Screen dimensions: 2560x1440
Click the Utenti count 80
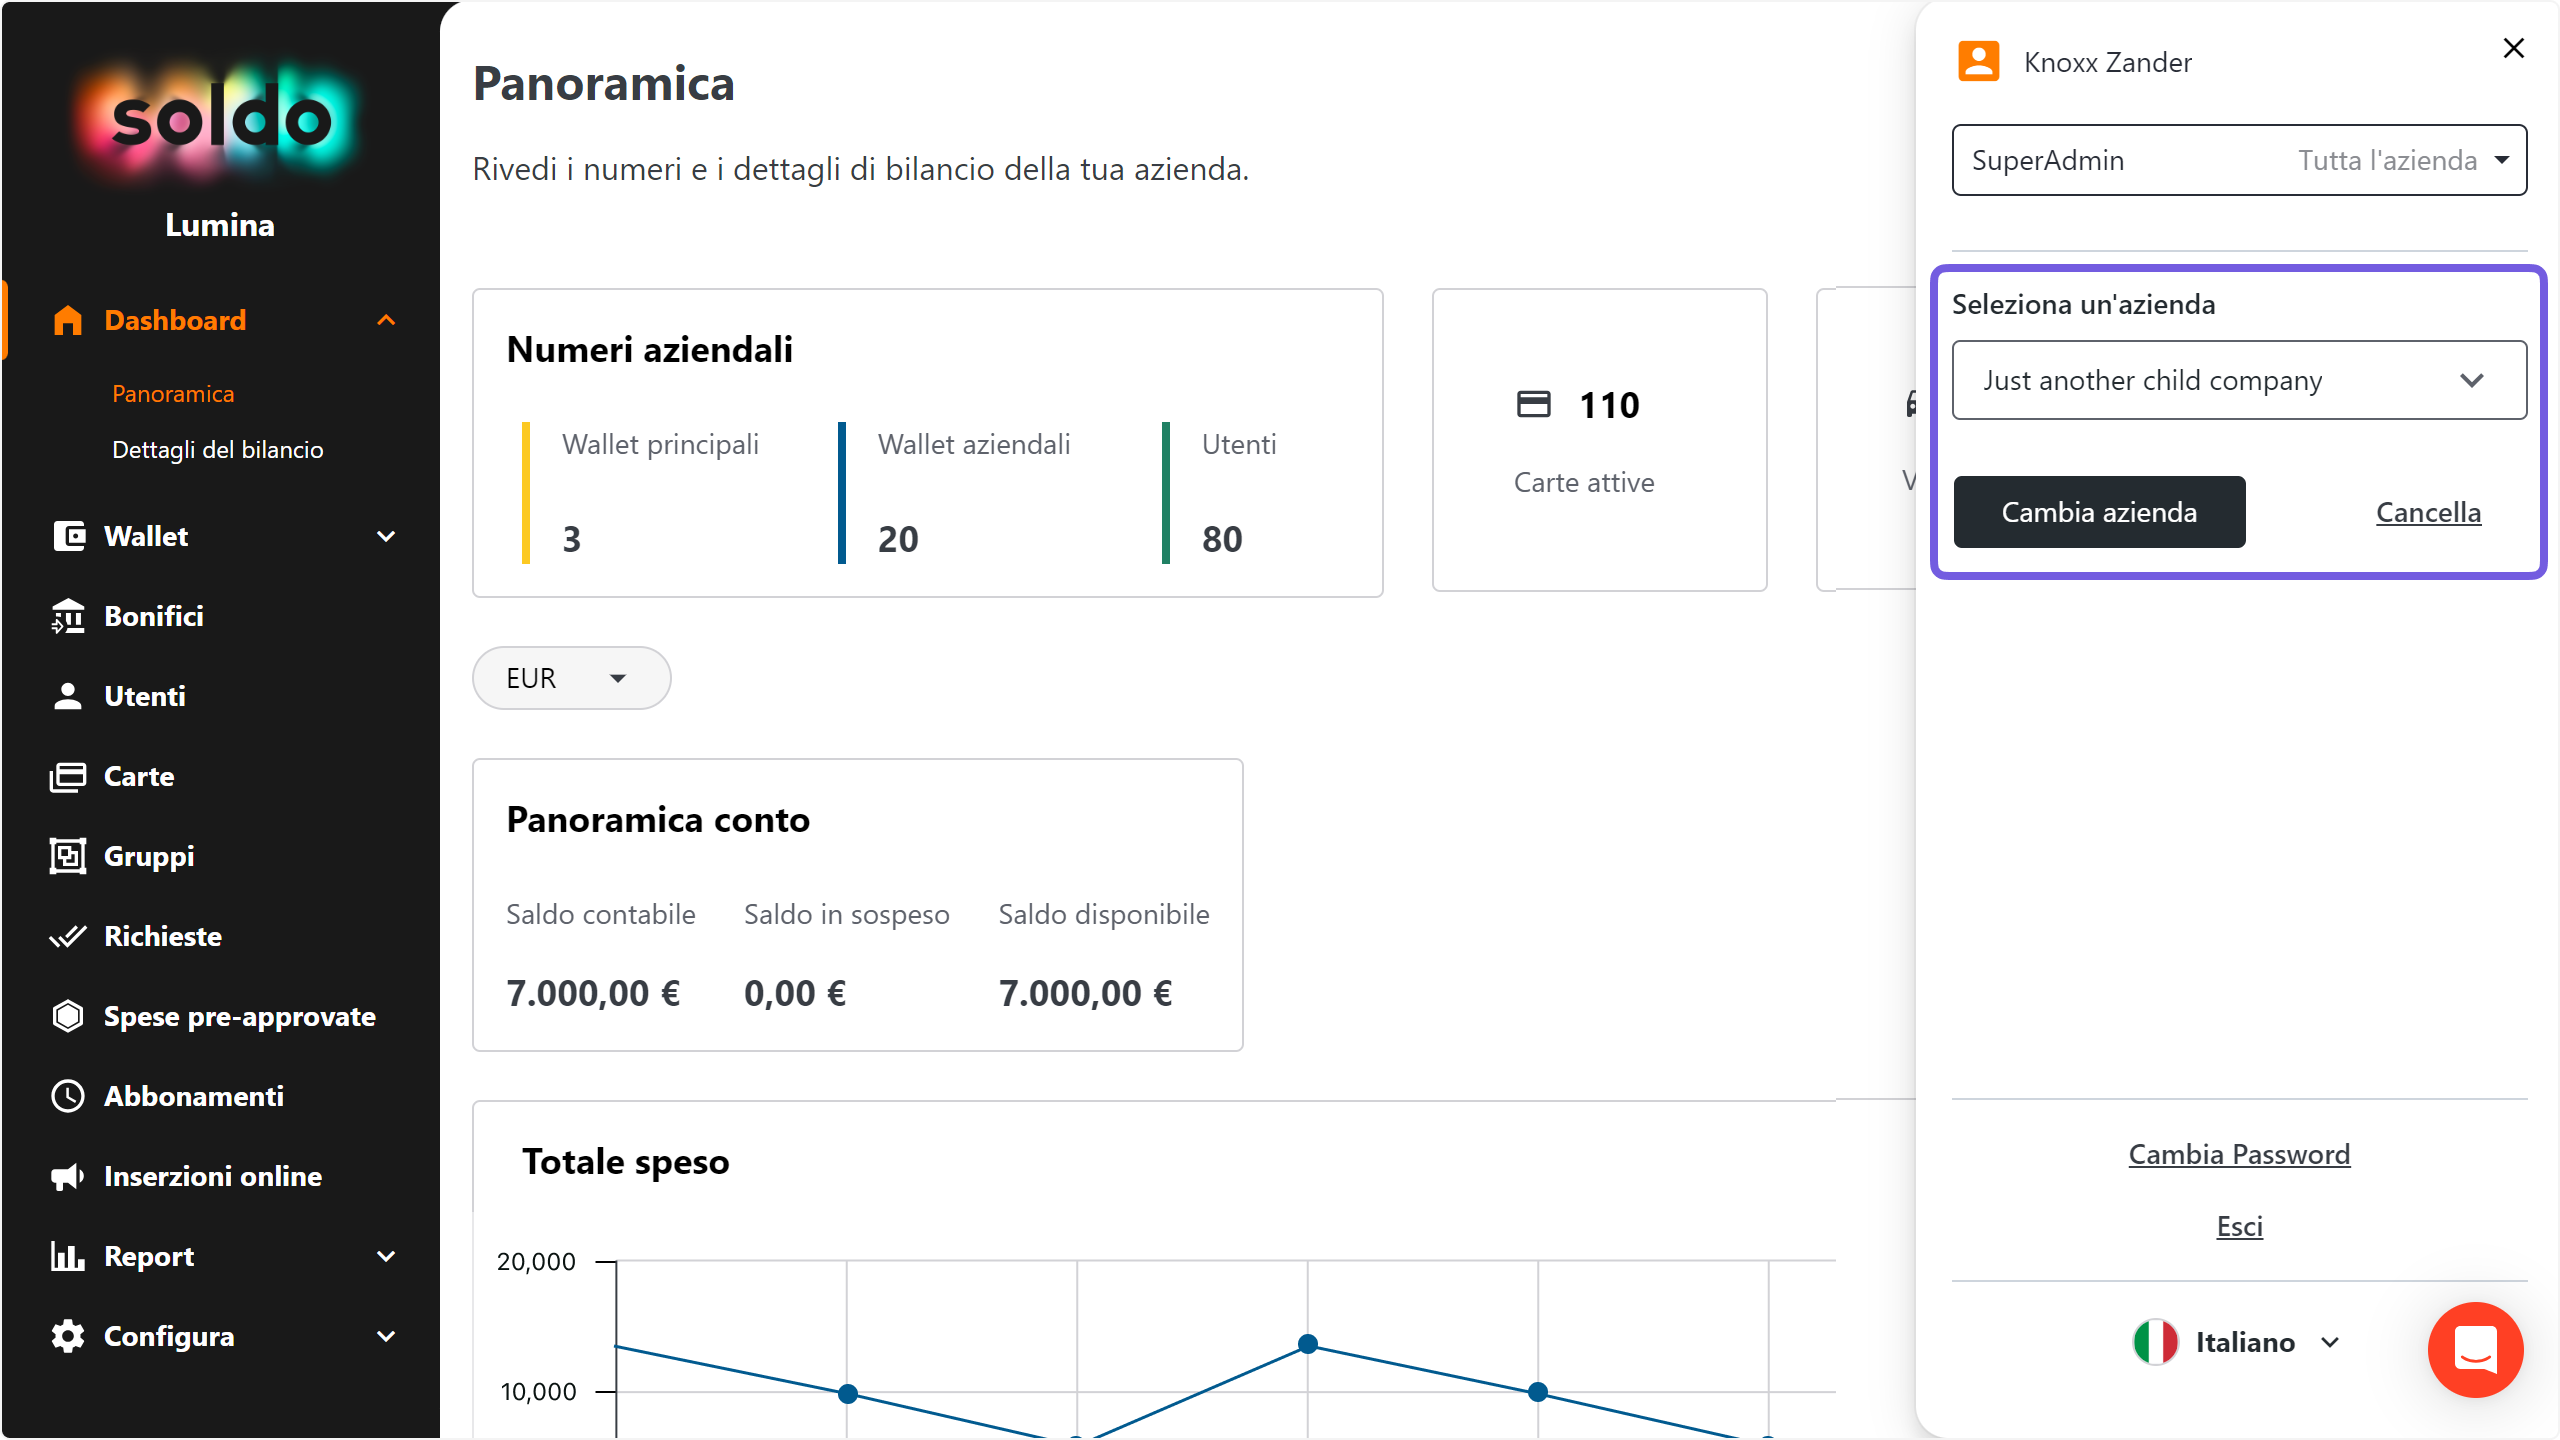[1222, 539]
